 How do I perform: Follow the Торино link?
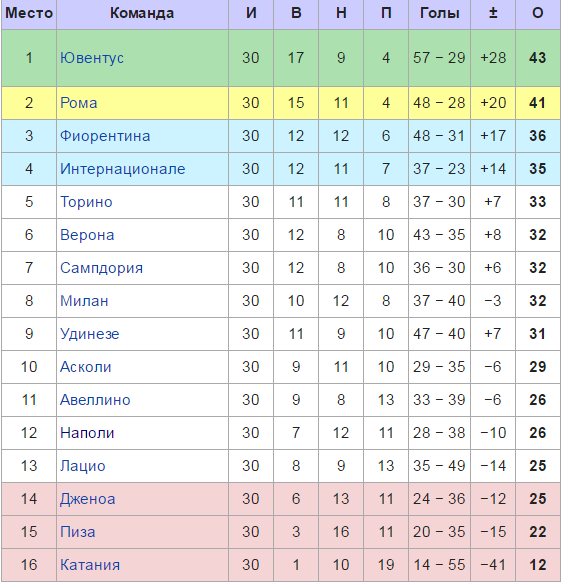[x=86, y=202]
